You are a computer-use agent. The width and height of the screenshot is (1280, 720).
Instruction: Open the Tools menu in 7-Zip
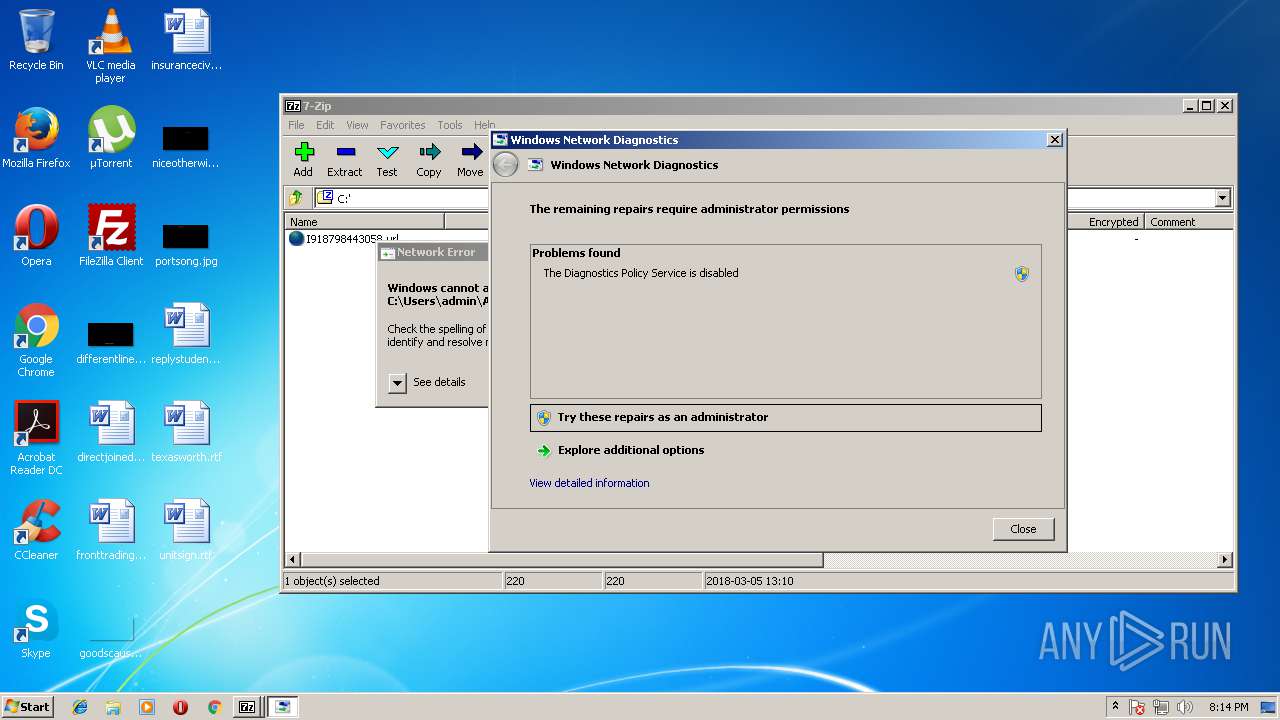tap(450, 125)
